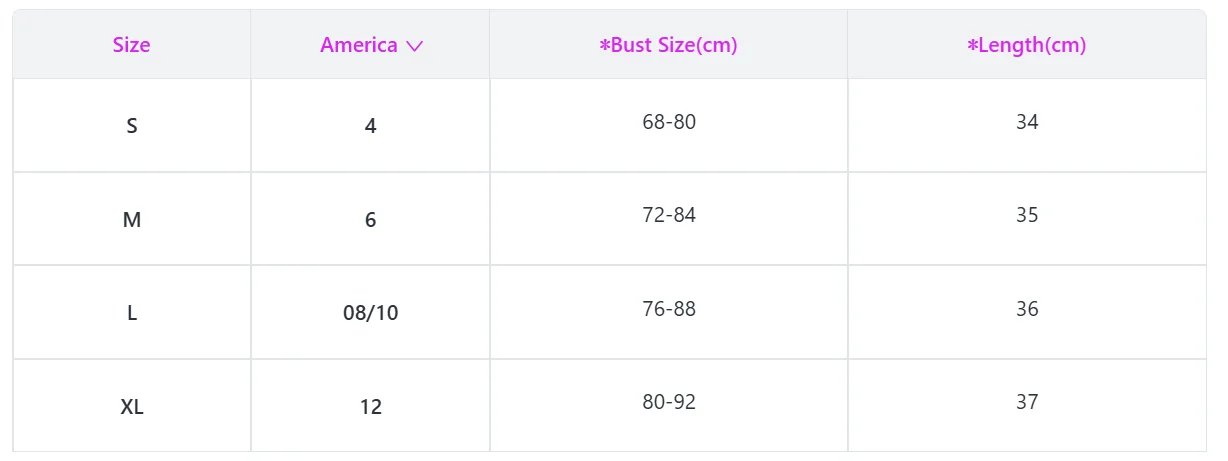Select the XL size row label
The height and width of the screenshot is (461, 1228).
(x=132, y=407)
